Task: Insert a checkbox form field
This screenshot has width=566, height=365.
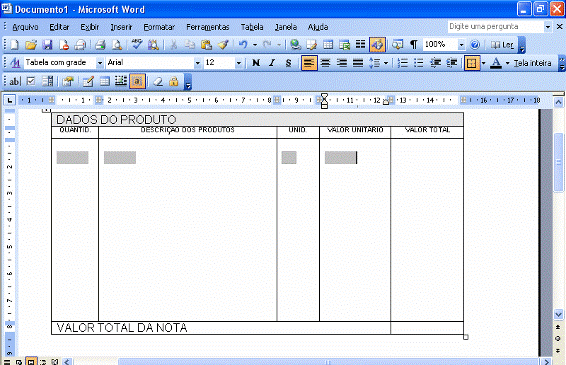Action: point(31,81)
